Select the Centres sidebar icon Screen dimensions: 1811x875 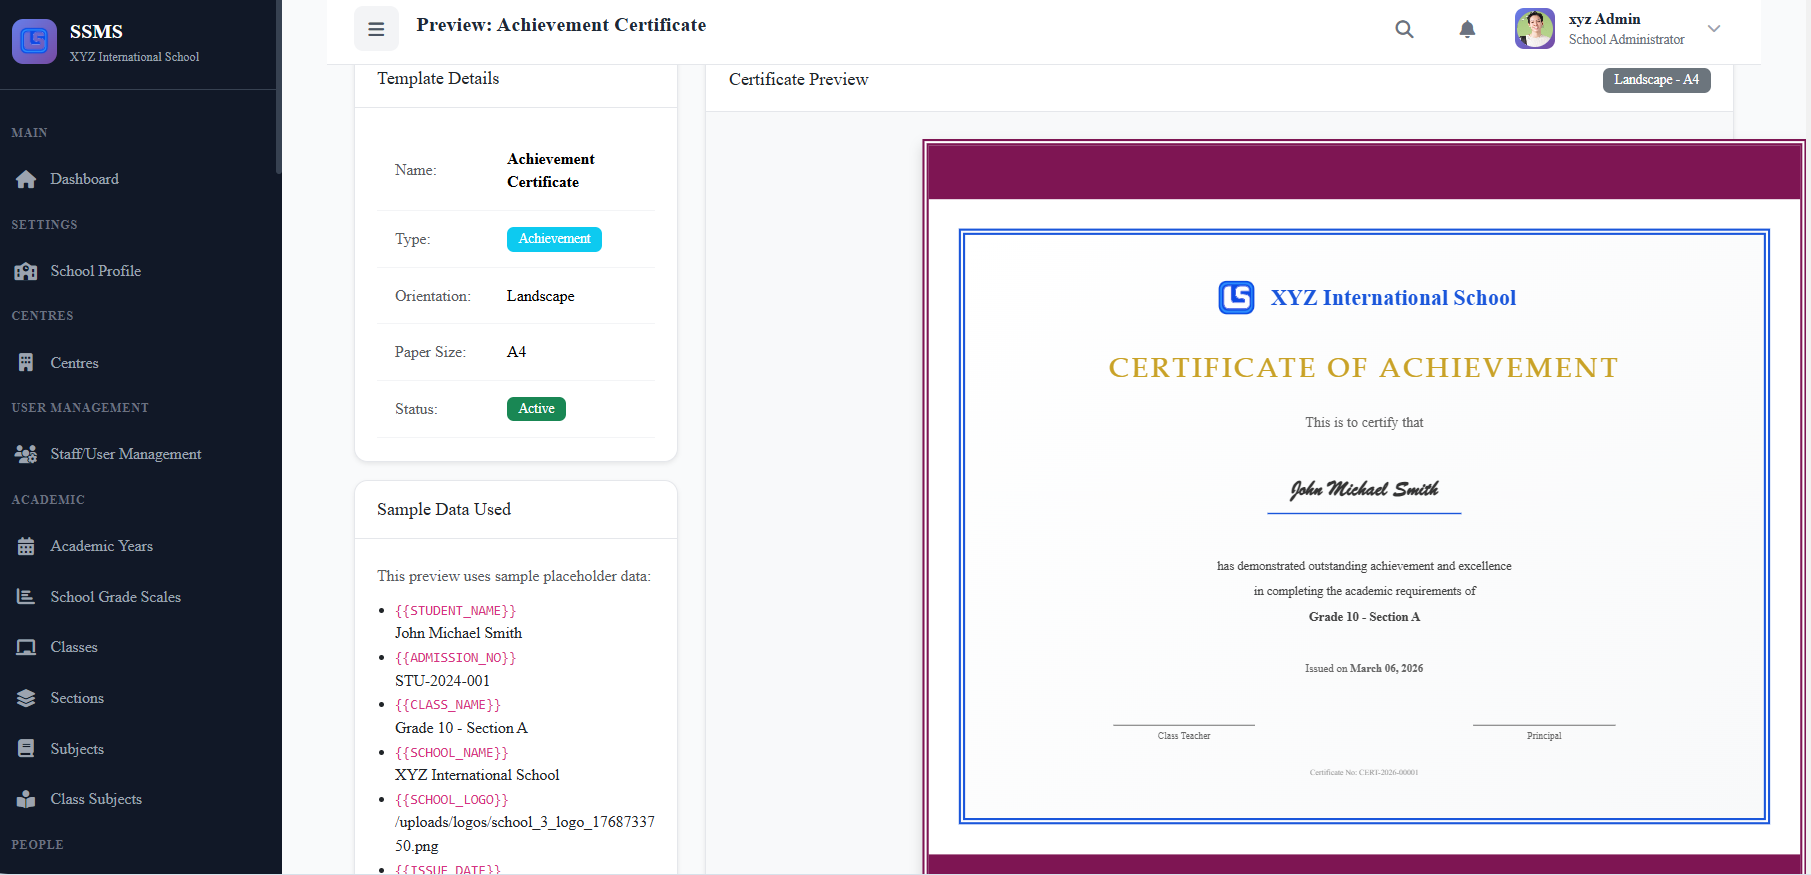tap(26, 363)
